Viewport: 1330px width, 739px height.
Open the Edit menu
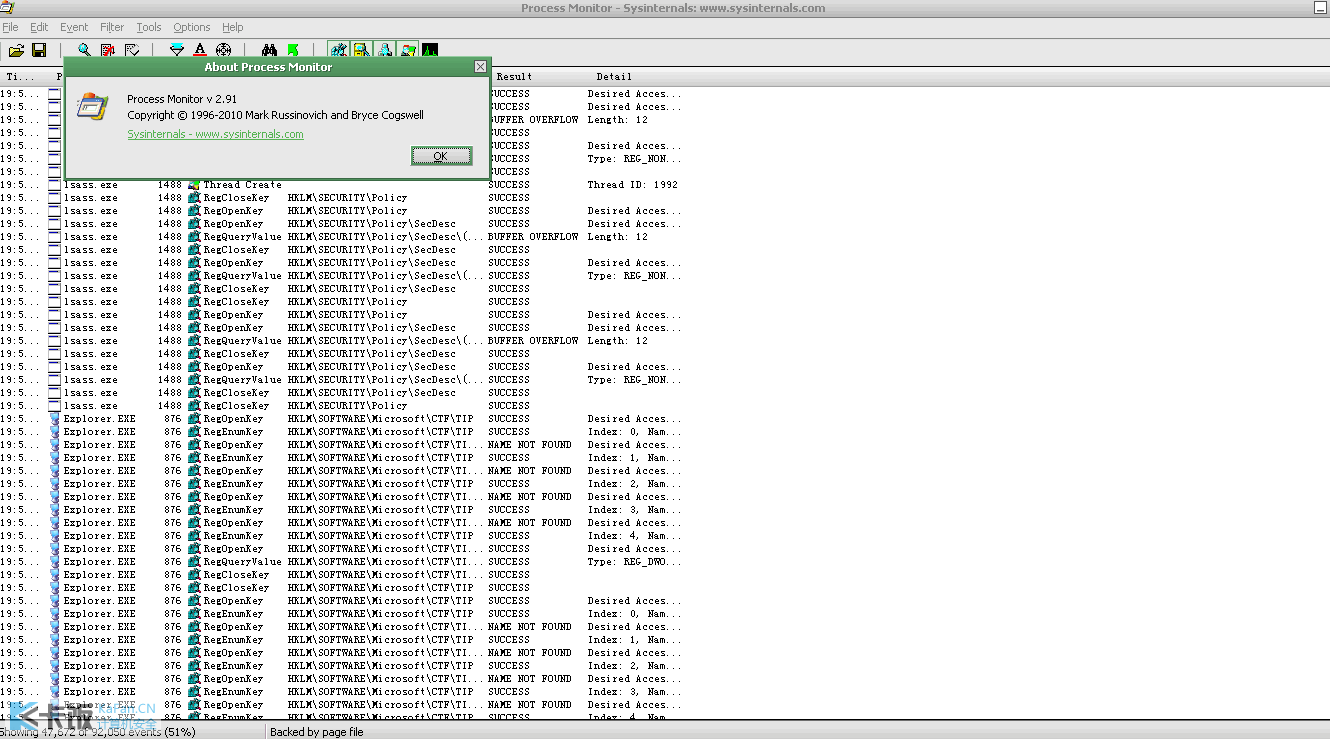pos(39,27)
